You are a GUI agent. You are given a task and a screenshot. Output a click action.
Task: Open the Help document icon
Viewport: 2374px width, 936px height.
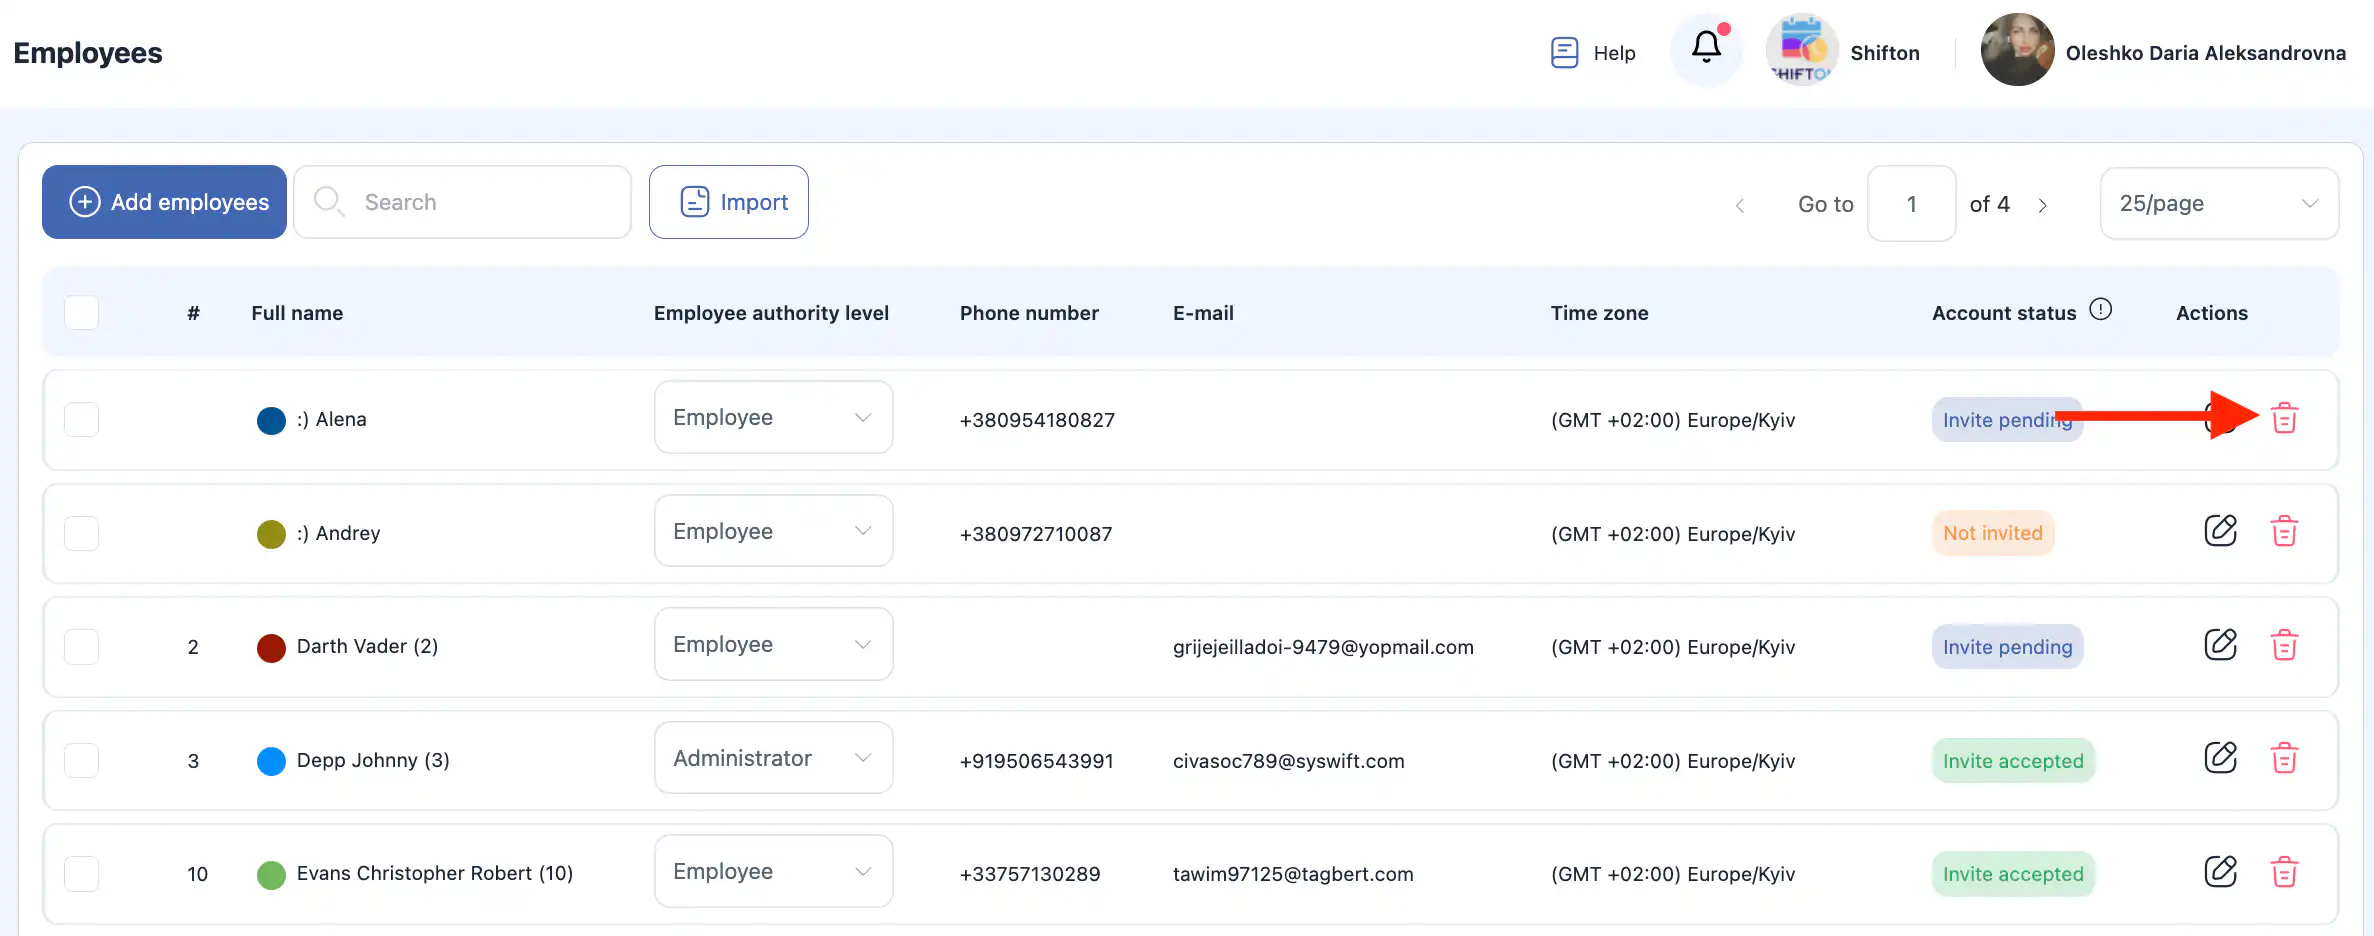(1564, 52)
